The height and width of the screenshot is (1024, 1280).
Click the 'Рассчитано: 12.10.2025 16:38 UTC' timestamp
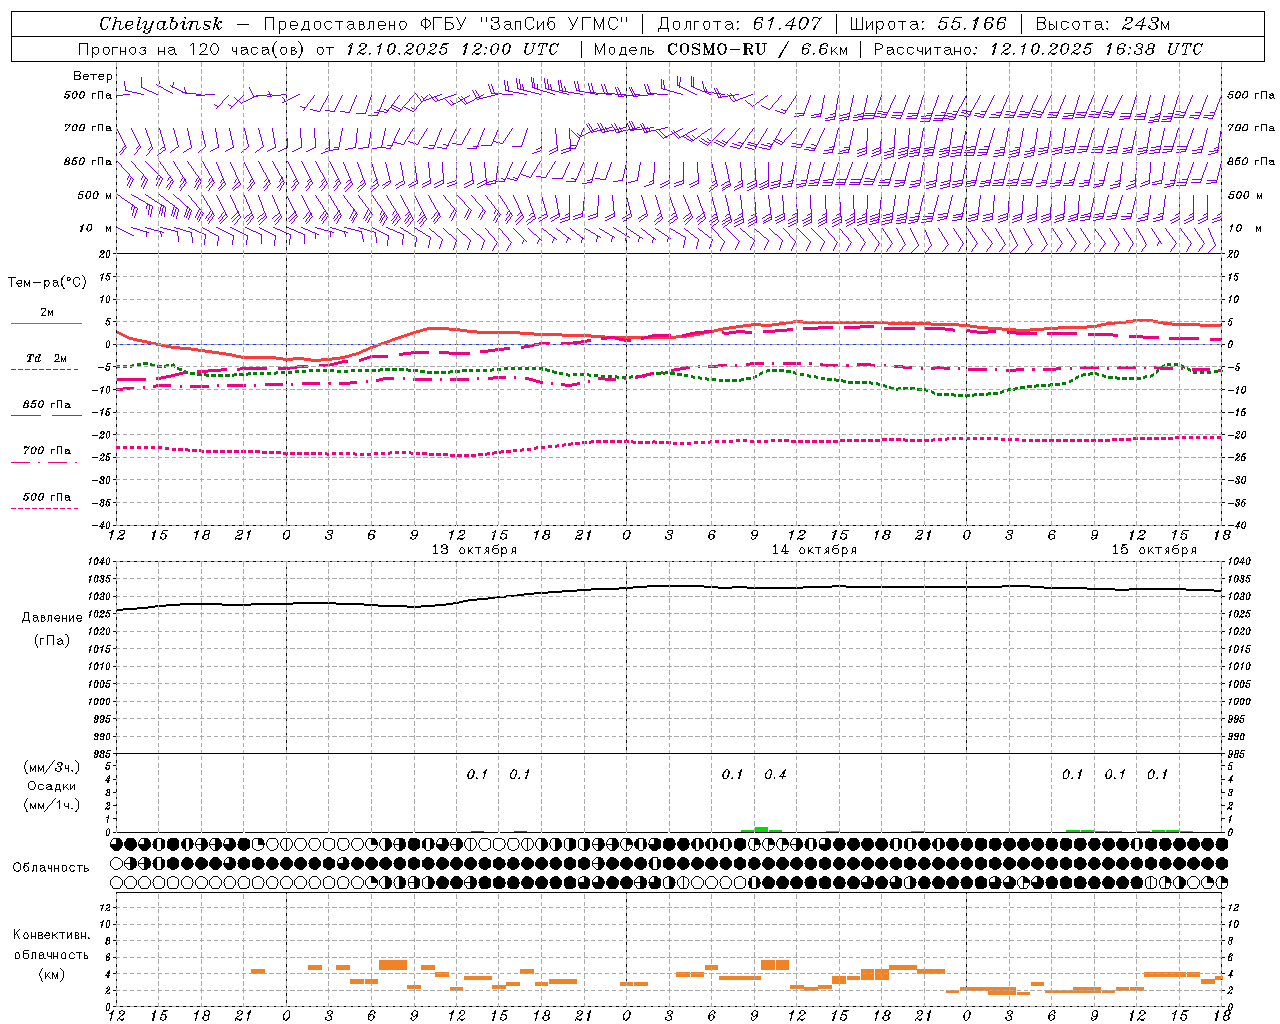(x=1038, y=49)
